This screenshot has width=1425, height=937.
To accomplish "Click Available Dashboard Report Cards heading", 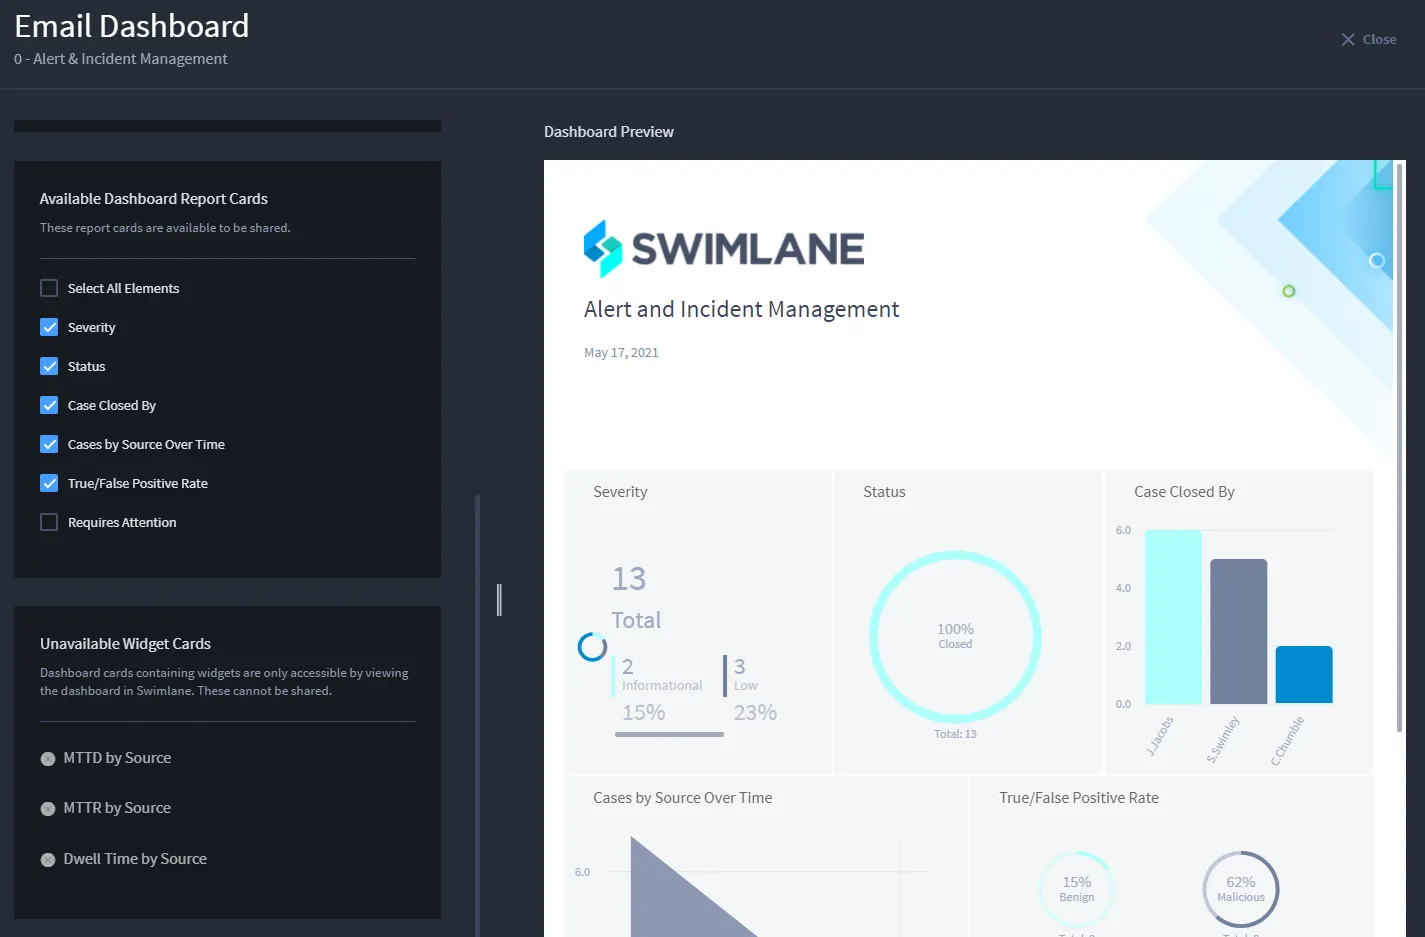I will (x=154, y=199).
